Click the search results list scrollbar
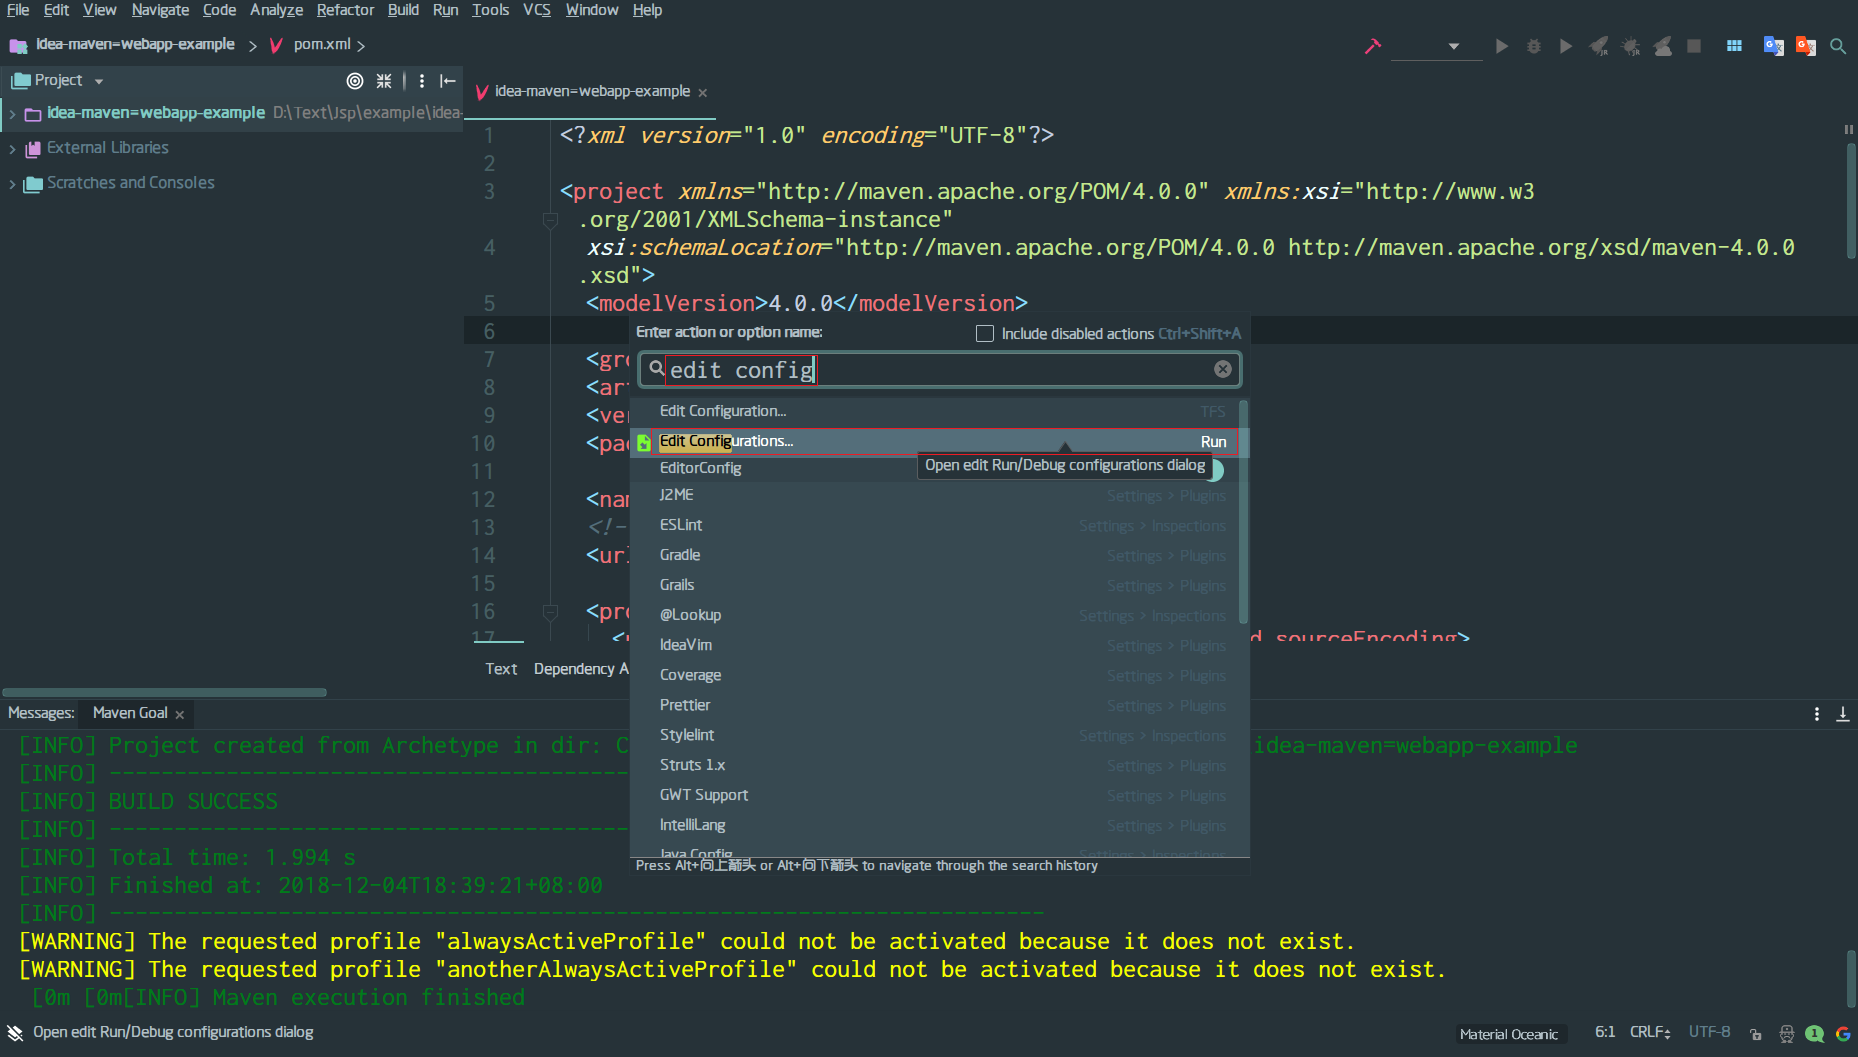Screen dimensions: 1858x1057 1244,512
